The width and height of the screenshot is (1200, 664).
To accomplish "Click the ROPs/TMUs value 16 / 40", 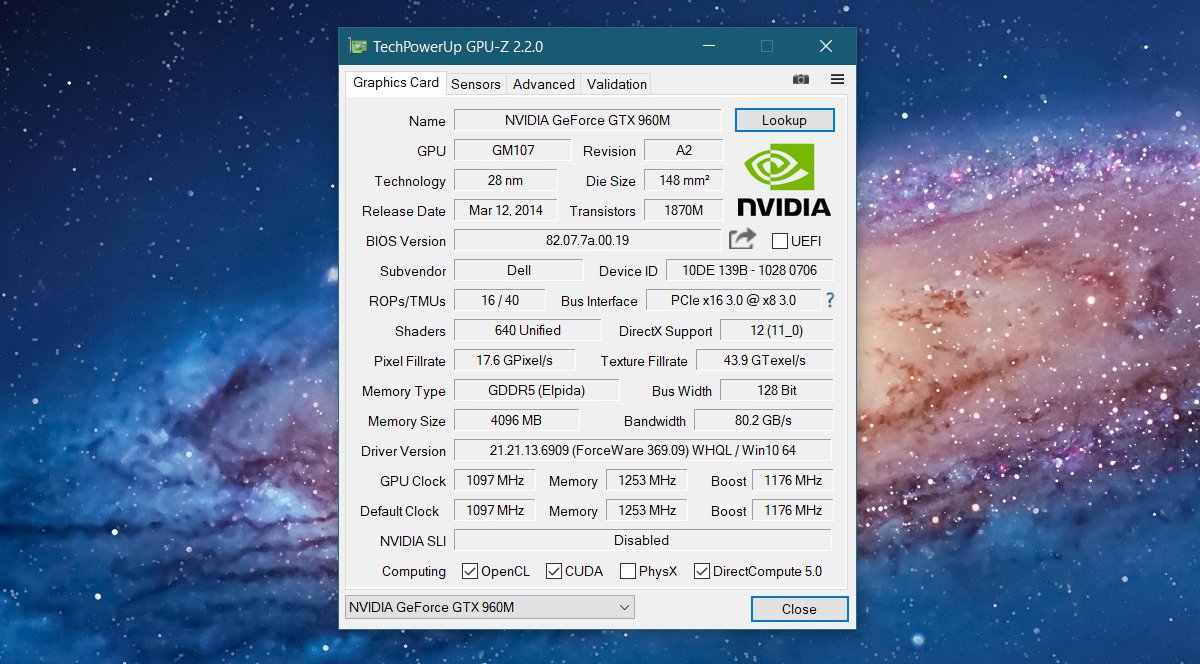I will (x=499, y=300).
